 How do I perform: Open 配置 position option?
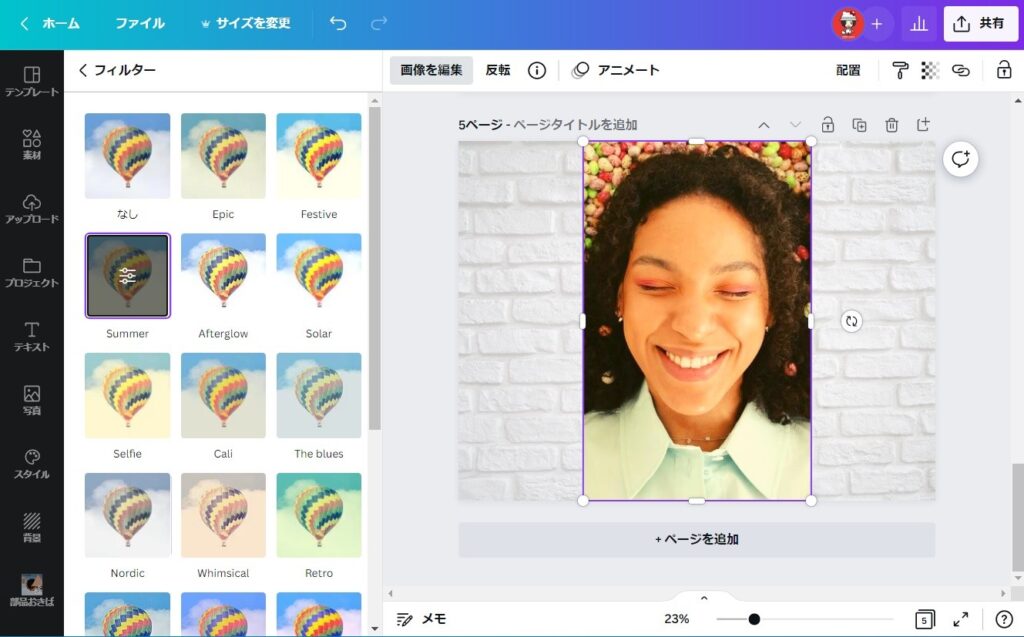tap(848, 70)
